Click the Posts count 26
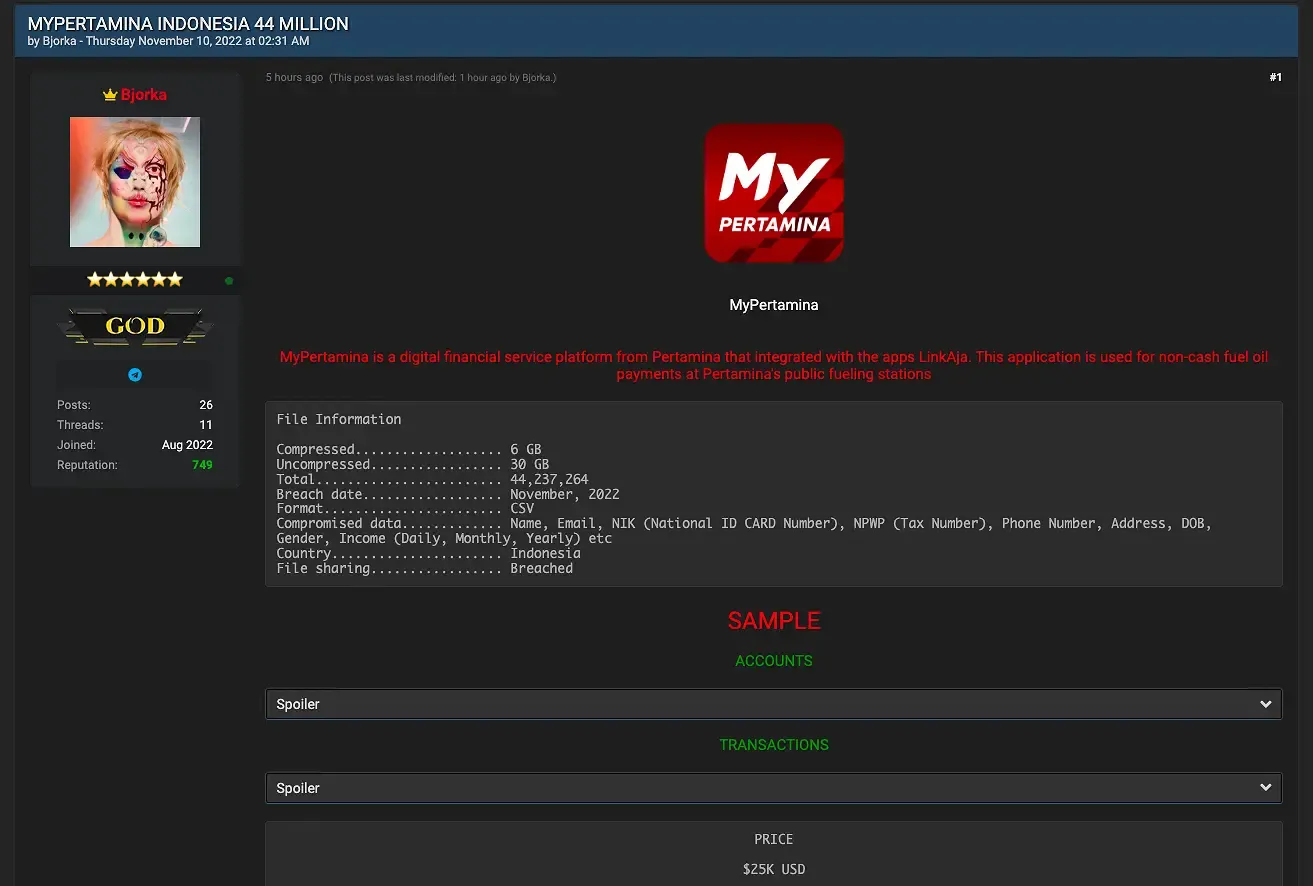Image resolution: width=1313 pixels, height=886 pixels. (205, 405)
